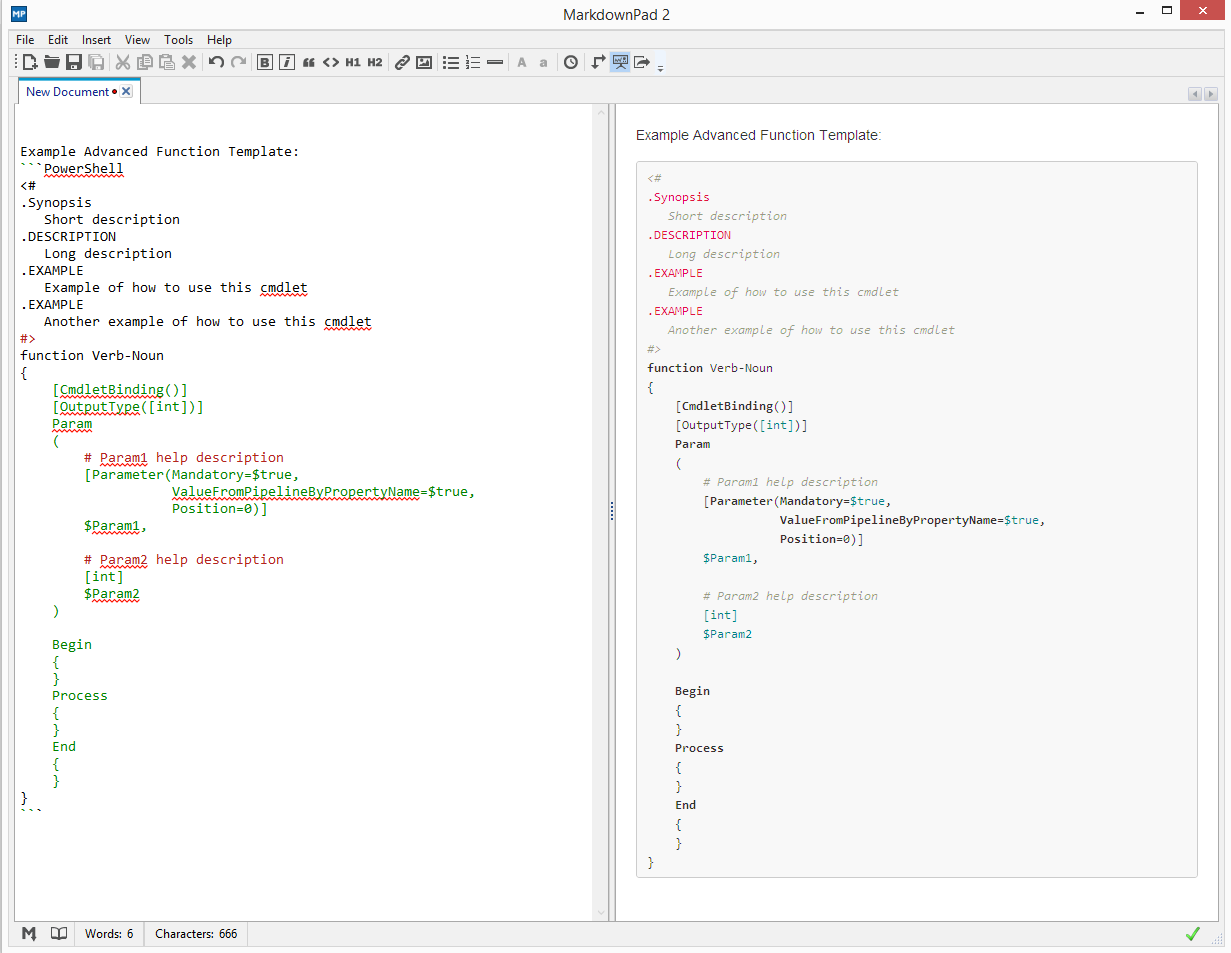
Task: Create a new document via toolbar icon
Action: [x=30, y=62]
